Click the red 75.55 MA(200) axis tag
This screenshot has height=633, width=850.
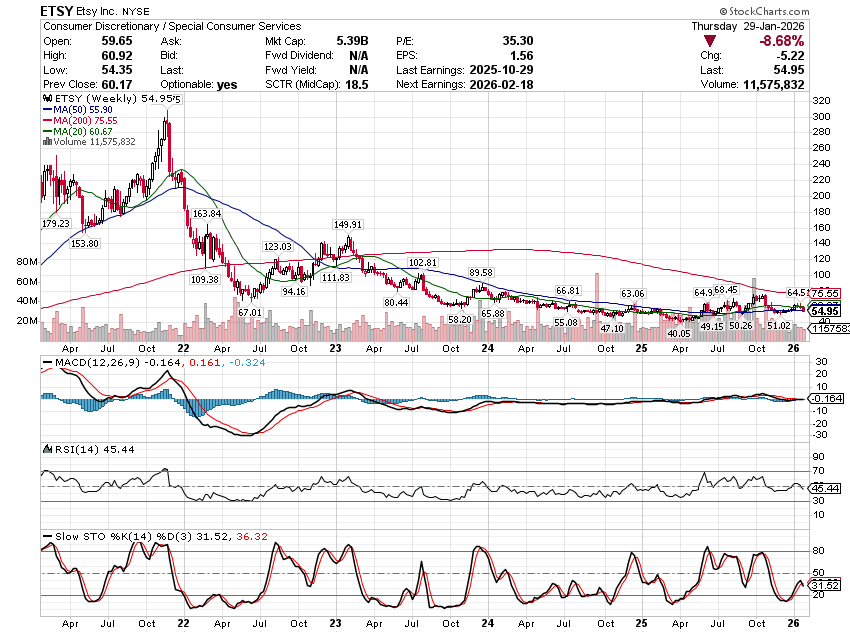click(824, 294)
